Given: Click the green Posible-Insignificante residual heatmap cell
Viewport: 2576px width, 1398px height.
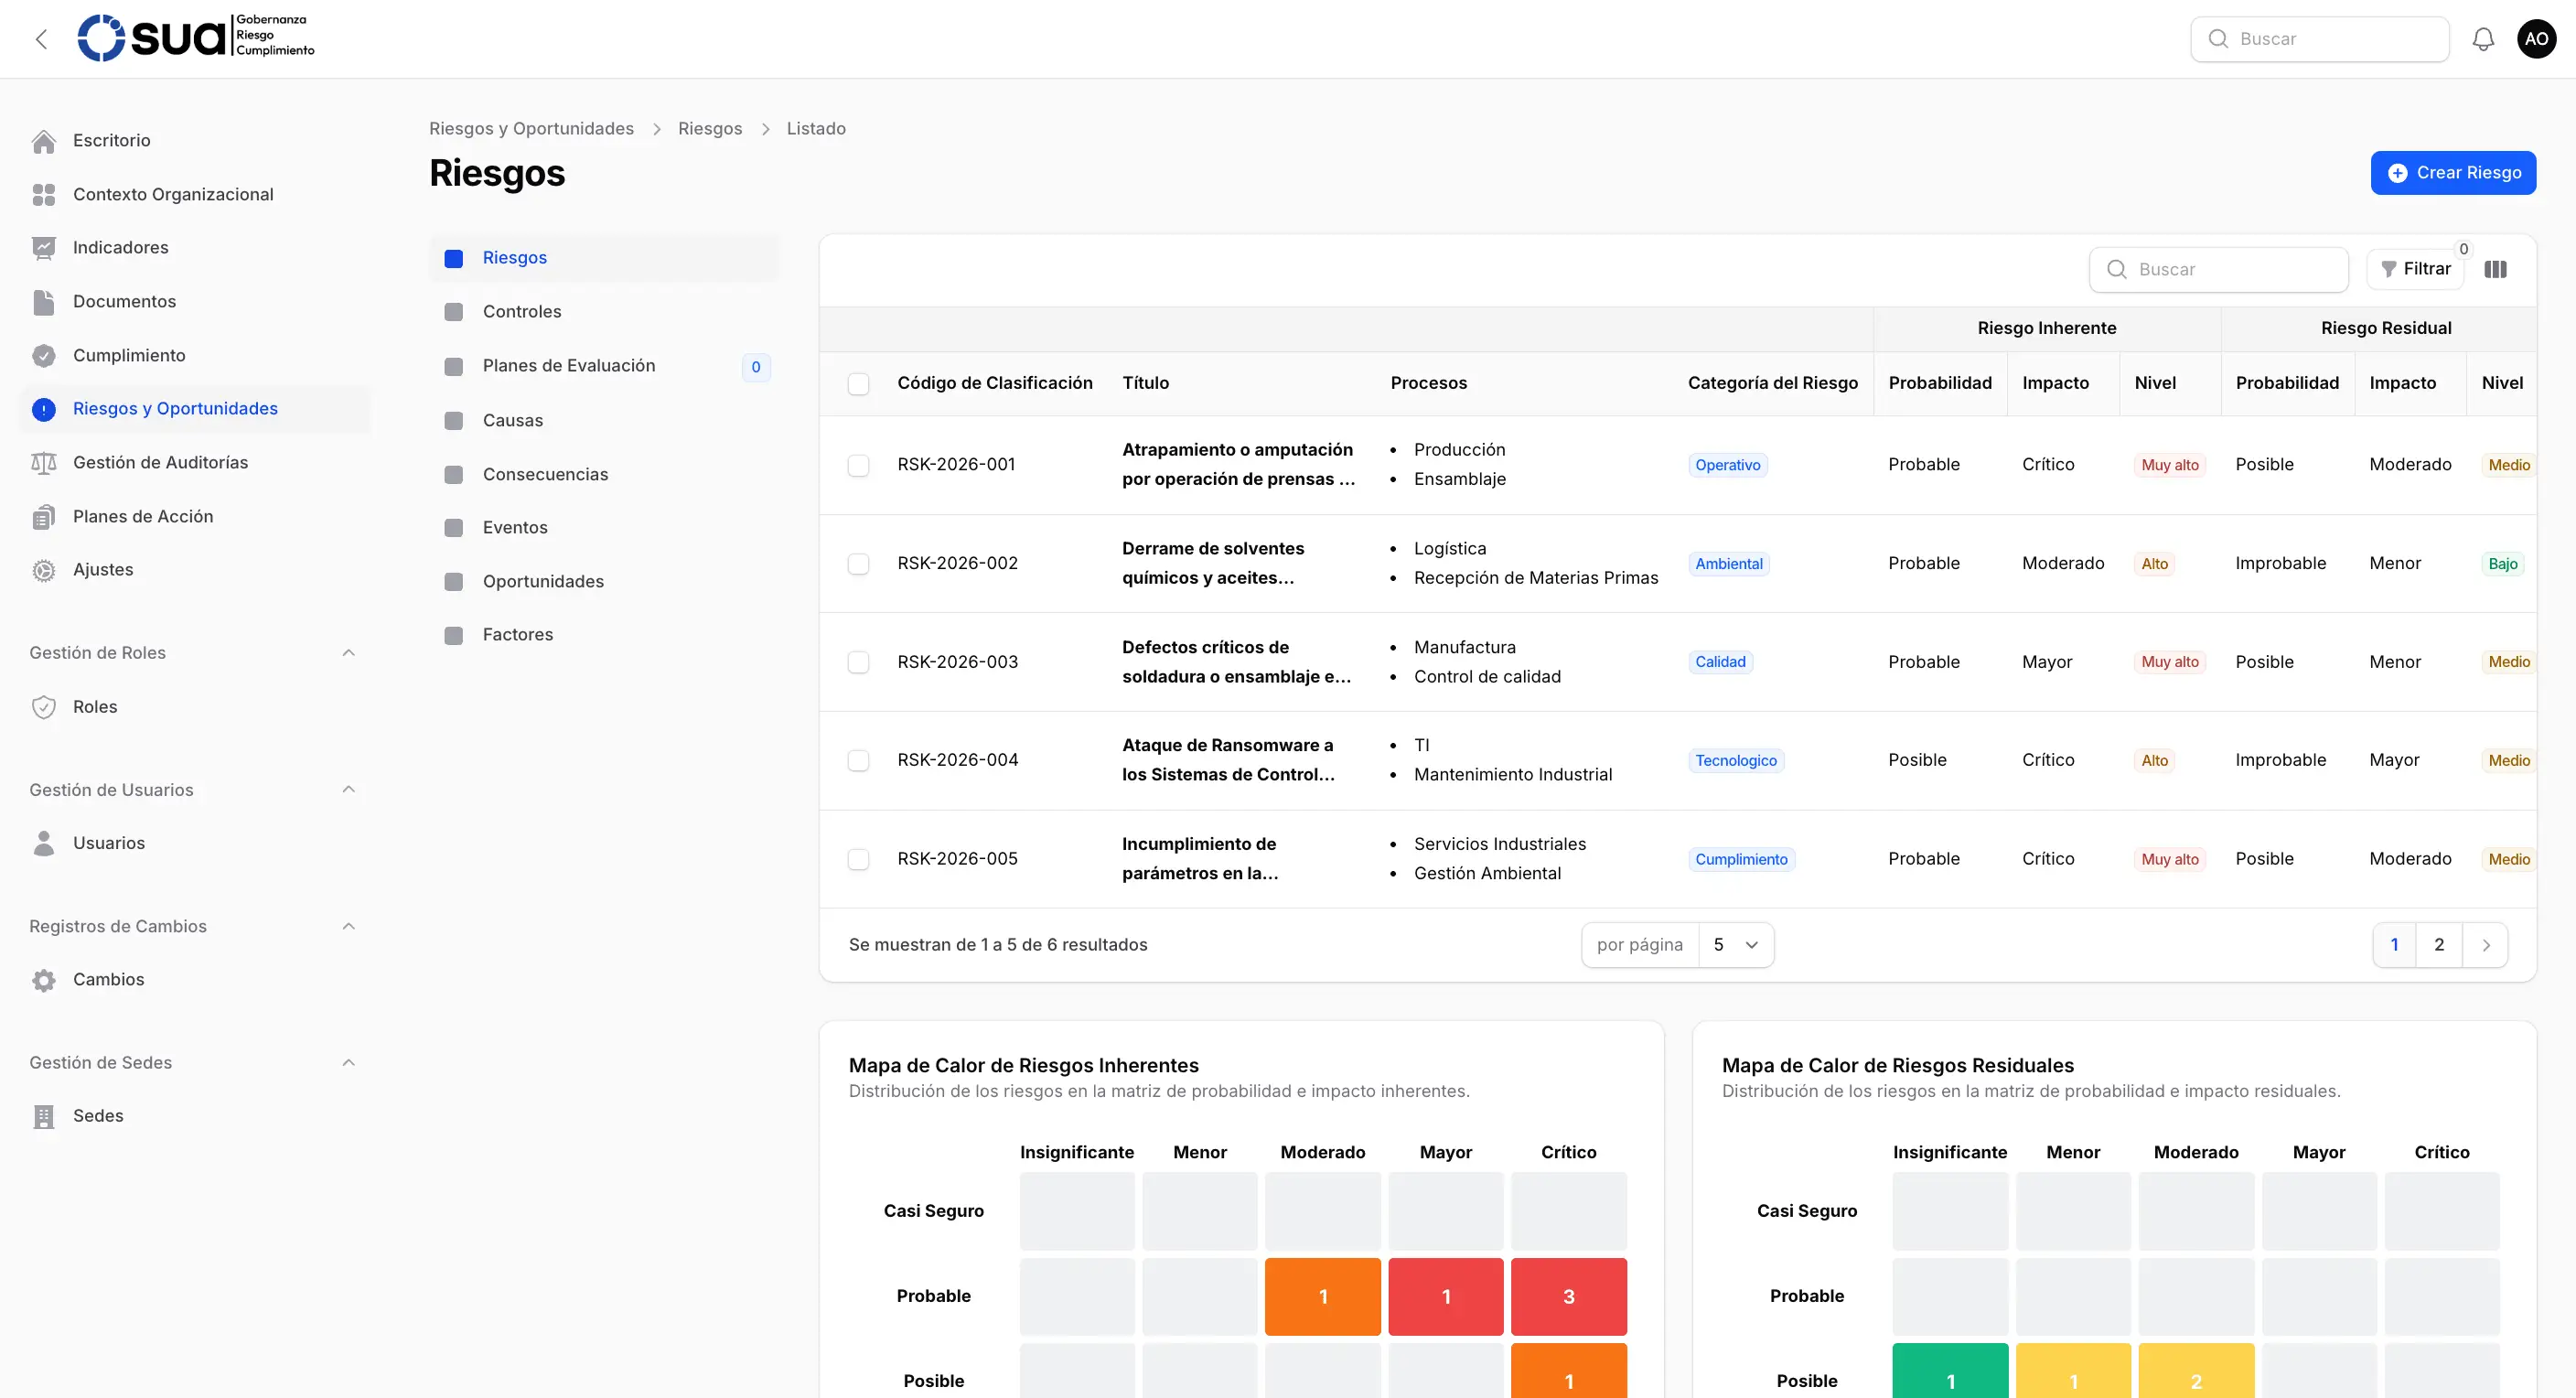Looking at the screenshot, I should point(1950,1371).
